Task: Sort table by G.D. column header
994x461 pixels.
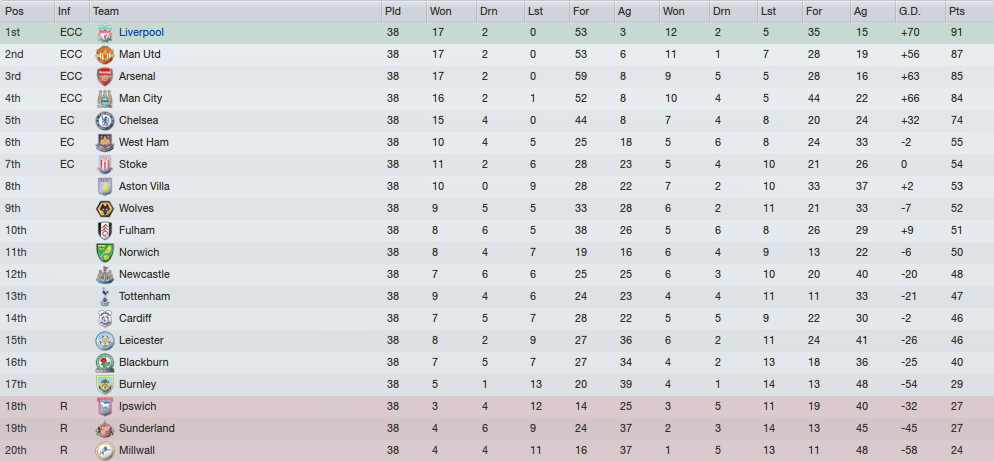Action: (x=919, y=11)
